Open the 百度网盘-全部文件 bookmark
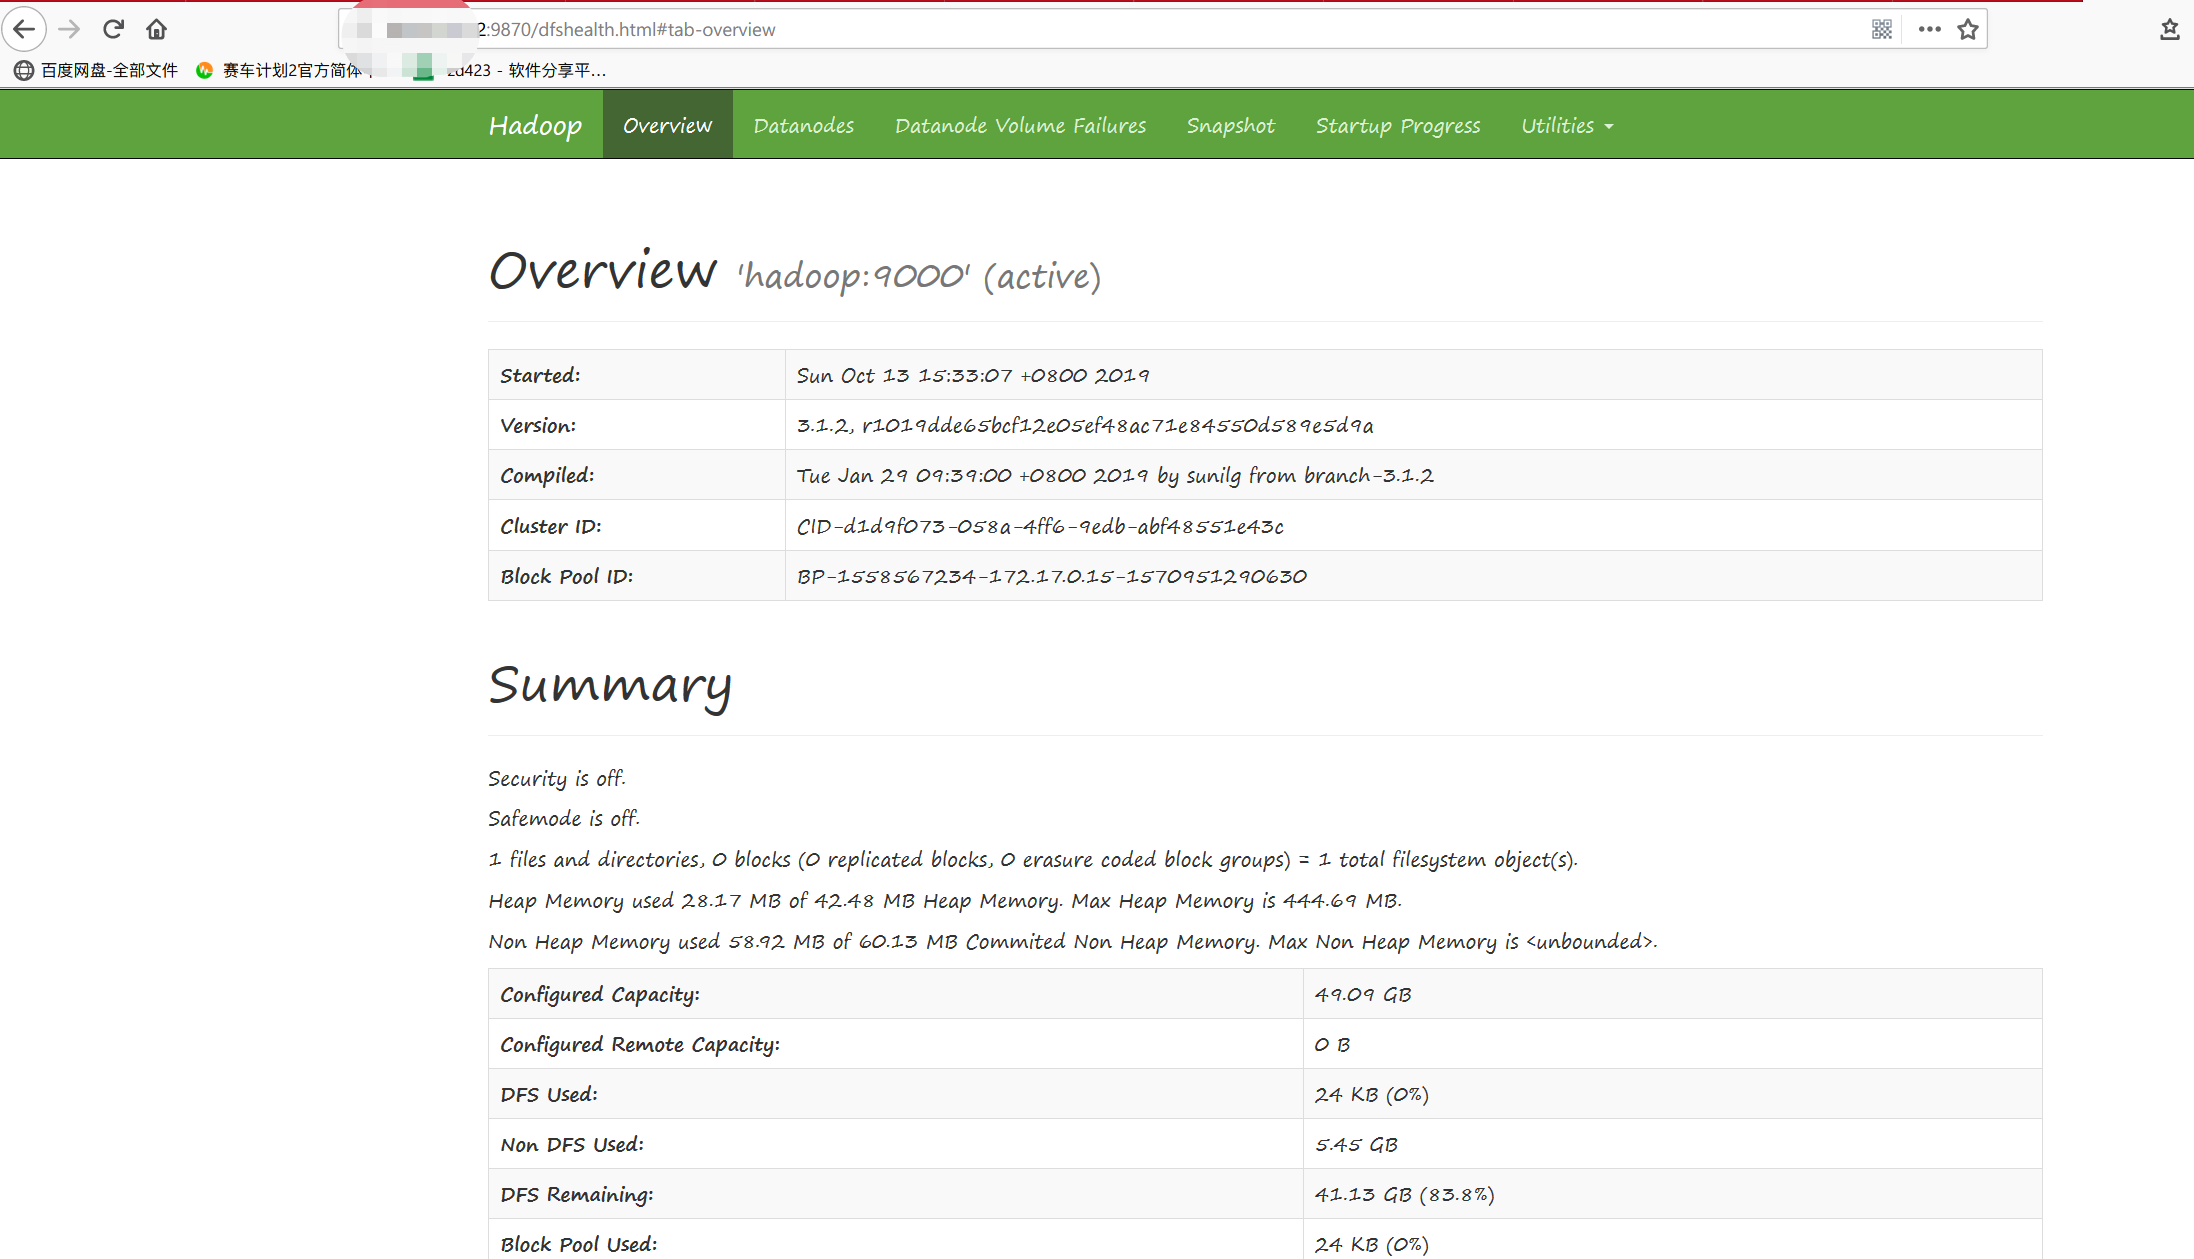 pos(96,70)
